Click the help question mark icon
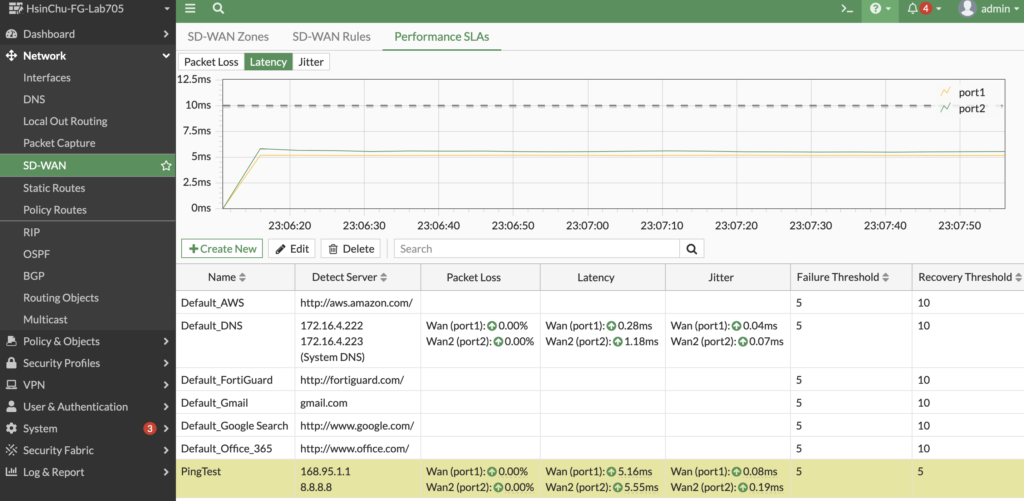This screenshot has width=1024, height=501. pyautogui.click(x=877, y=9)
